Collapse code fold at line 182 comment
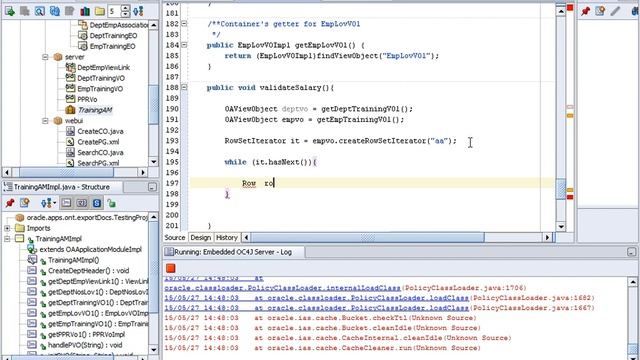The image size is (640, 360). click(x=184, y=24)
